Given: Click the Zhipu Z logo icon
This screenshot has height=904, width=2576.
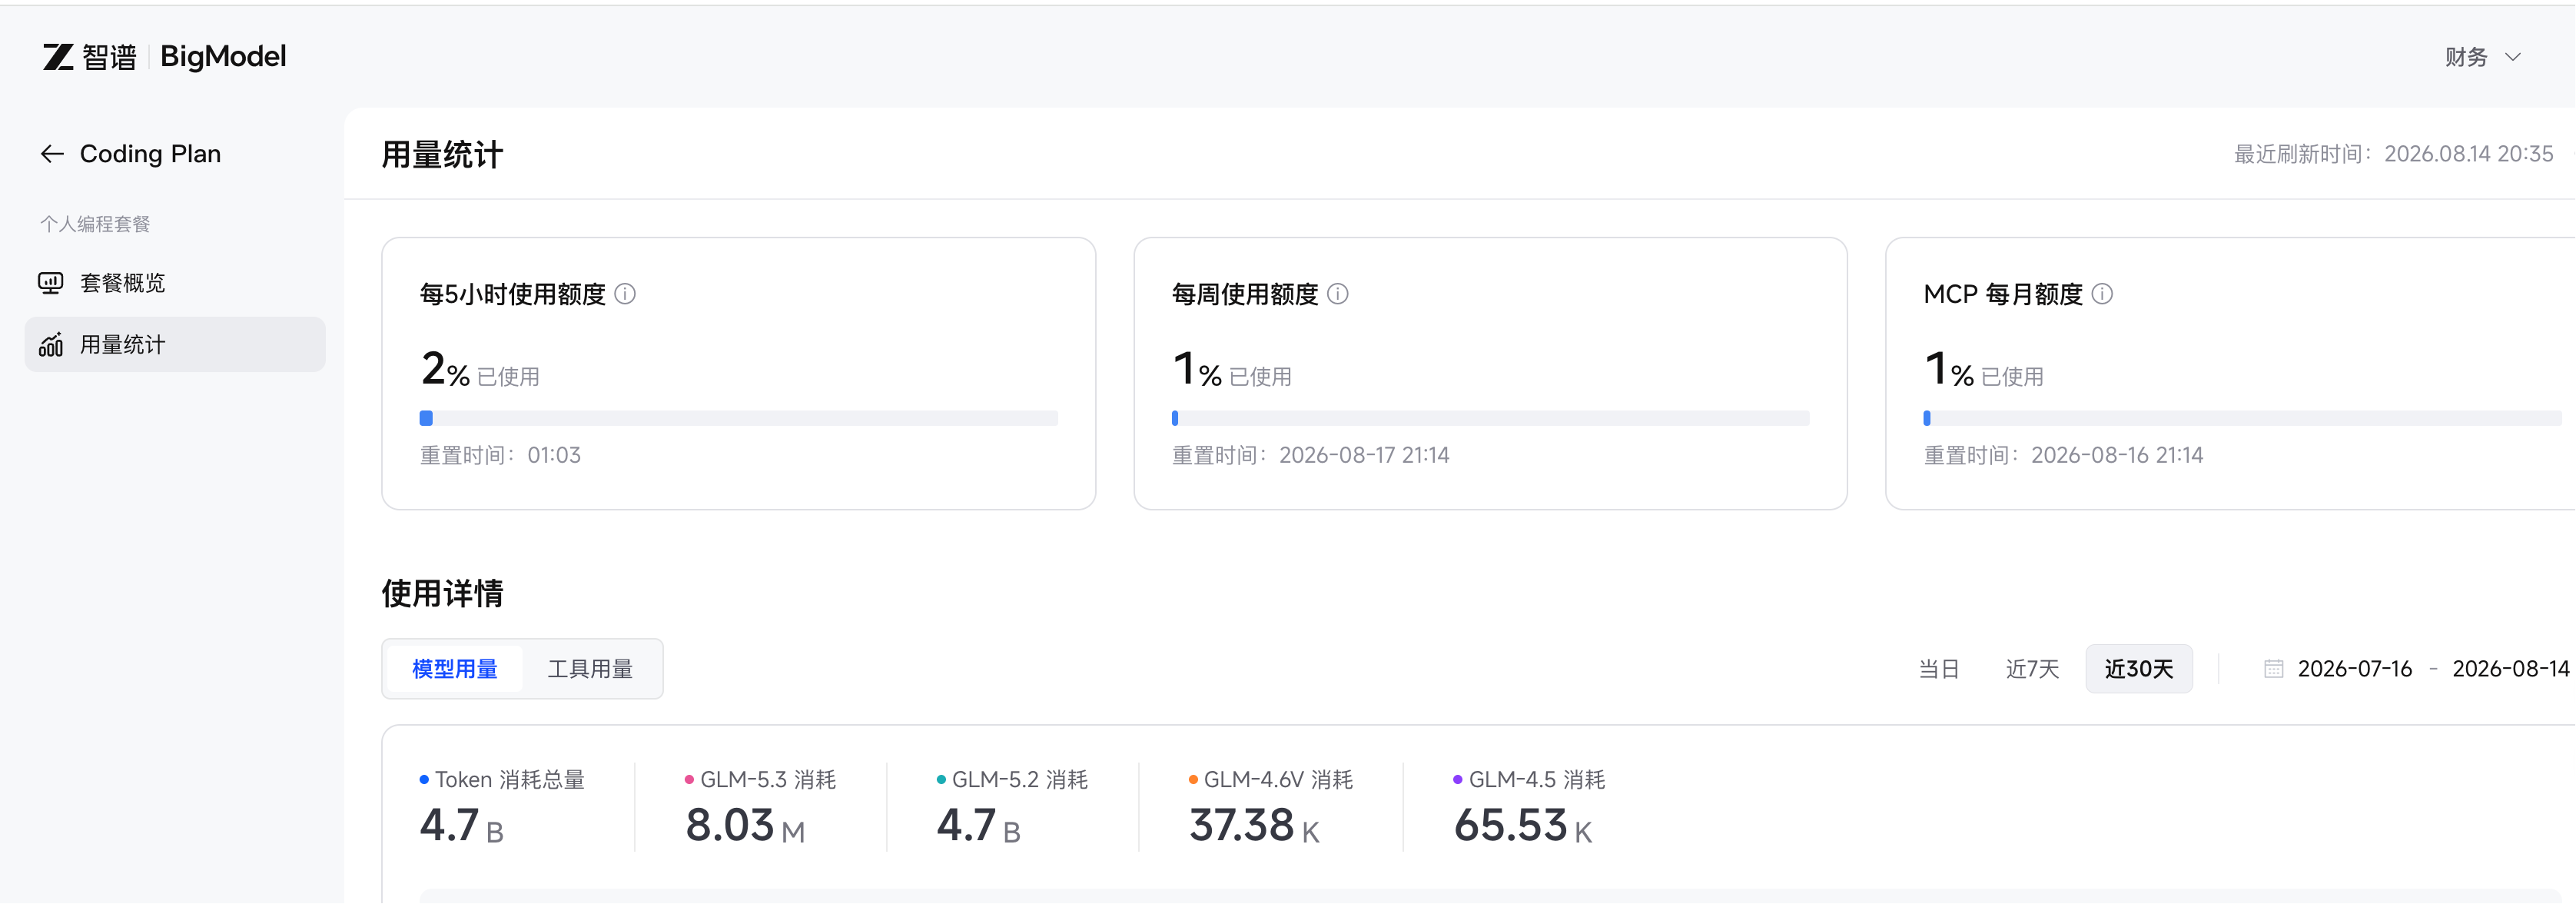Looking at the screenshot, I should coord(58,57).
